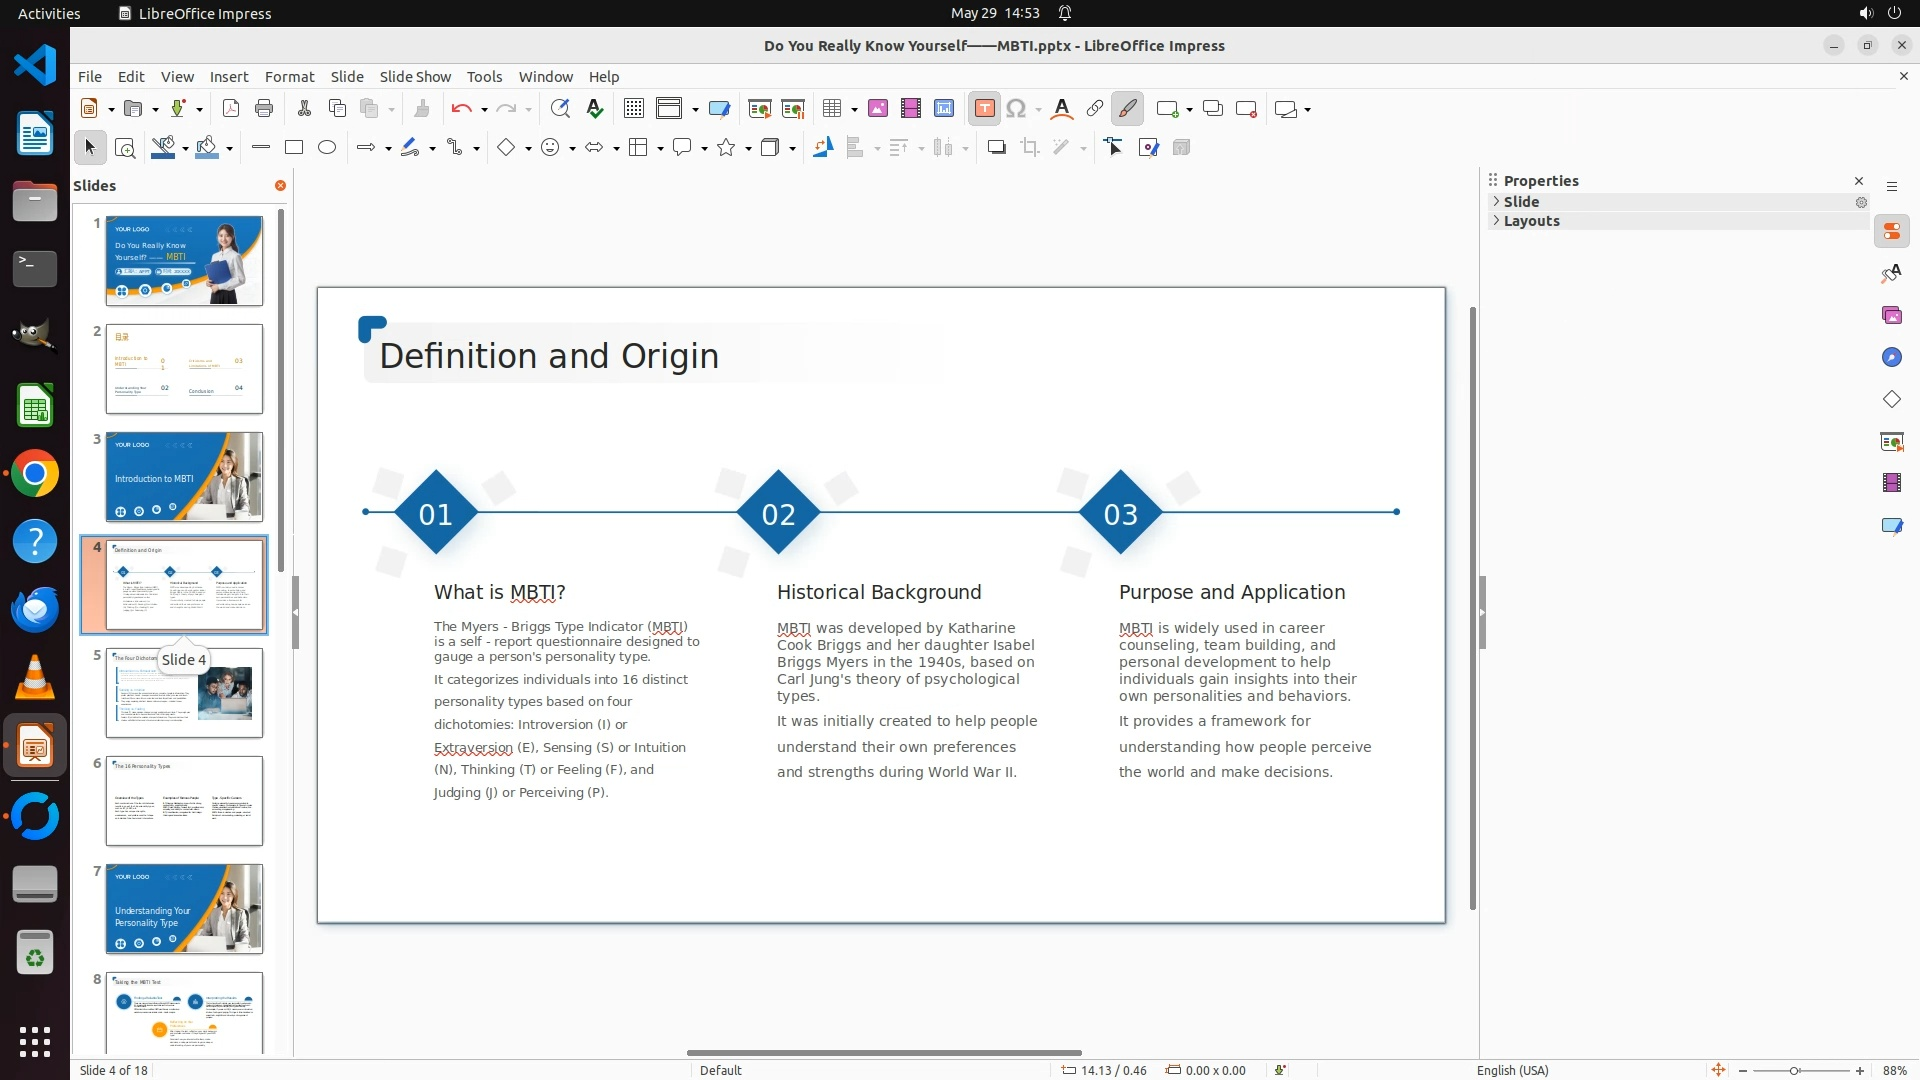
Task: Expand the Layouts section in Properties
Action: pos(1531,221)
